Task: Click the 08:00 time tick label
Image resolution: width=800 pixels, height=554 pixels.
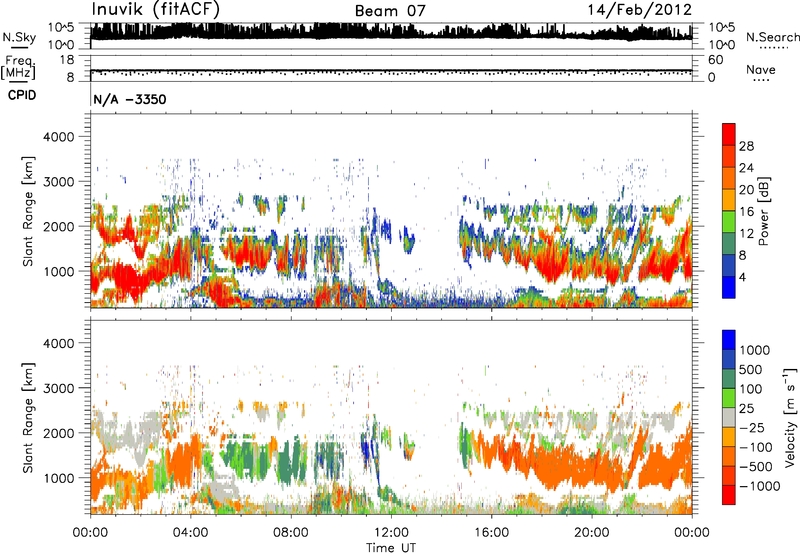Action: pos(291,533)
